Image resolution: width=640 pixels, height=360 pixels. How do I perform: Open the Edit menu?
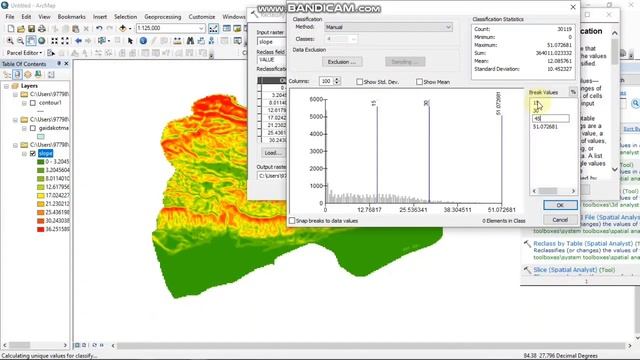26,17
